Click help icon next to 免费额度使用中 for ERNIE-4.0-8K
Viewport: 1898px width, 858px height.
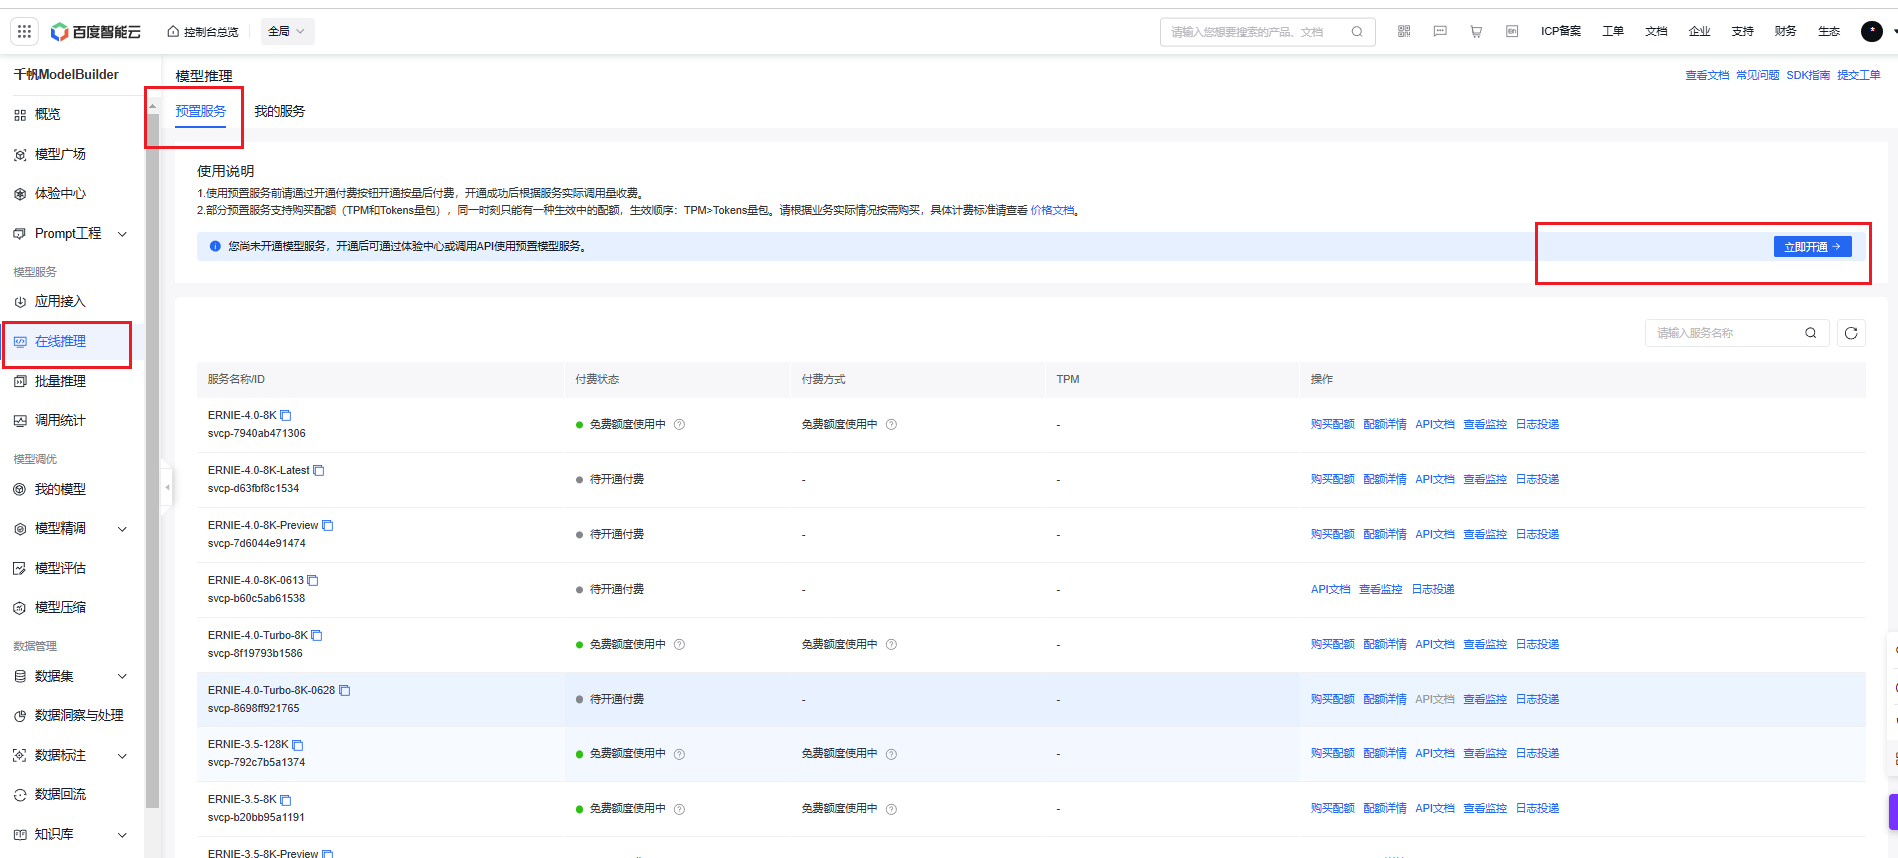click(x=680, y=425)
